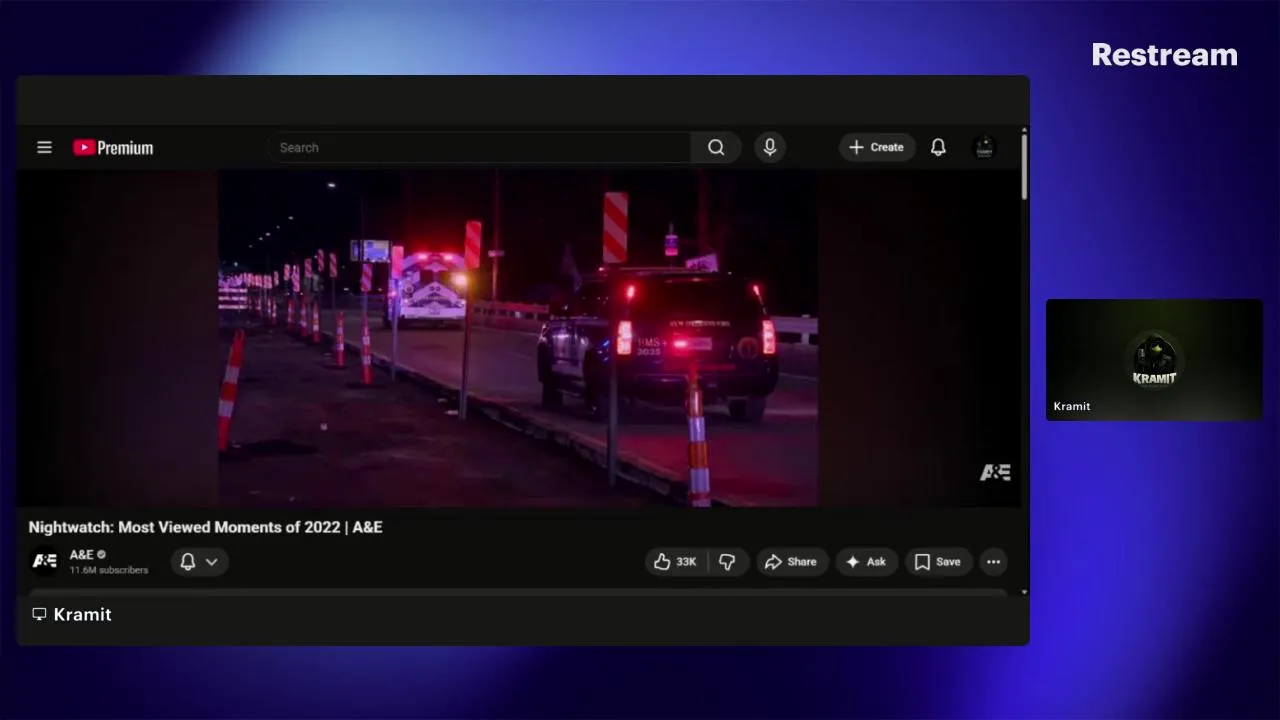Viewport: 1280px width, 720px height.
Task: Click the Nightwatch video player
Action: point(518,338)
